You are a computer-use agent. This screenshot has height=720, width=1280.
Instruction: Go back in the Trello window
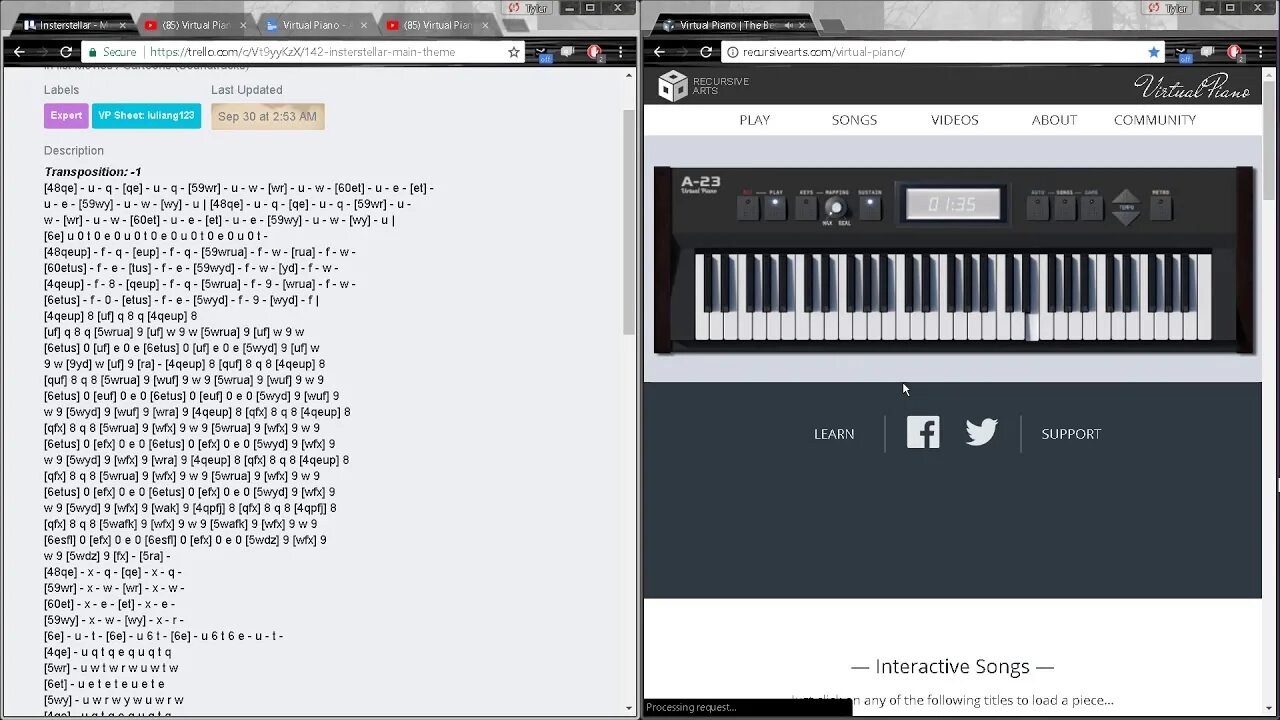click(x=19, y=52)
